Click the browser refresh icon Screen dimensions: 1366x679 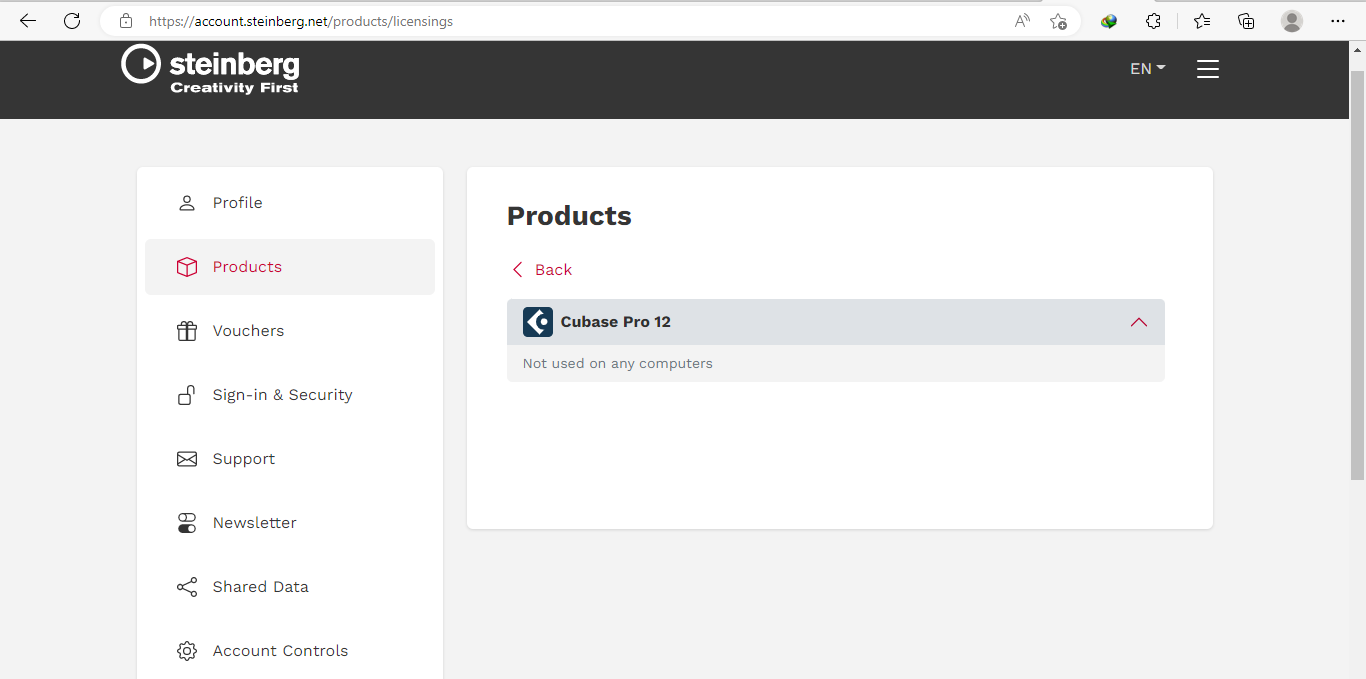[x=72, y=21]
